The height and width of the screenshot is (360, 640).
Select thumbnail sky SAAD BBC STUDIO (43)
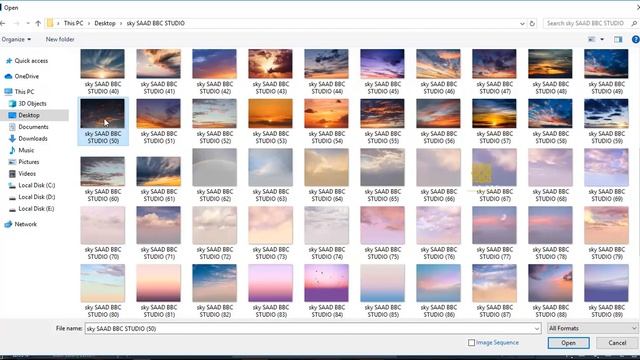pos(270,64)
